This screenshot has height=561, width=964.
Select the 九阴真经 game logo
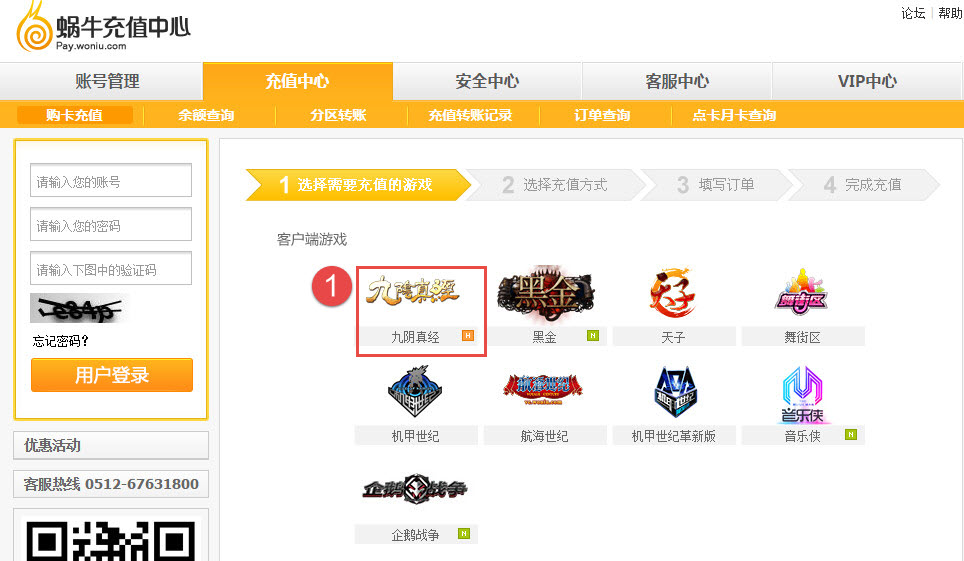pos(413,292)
